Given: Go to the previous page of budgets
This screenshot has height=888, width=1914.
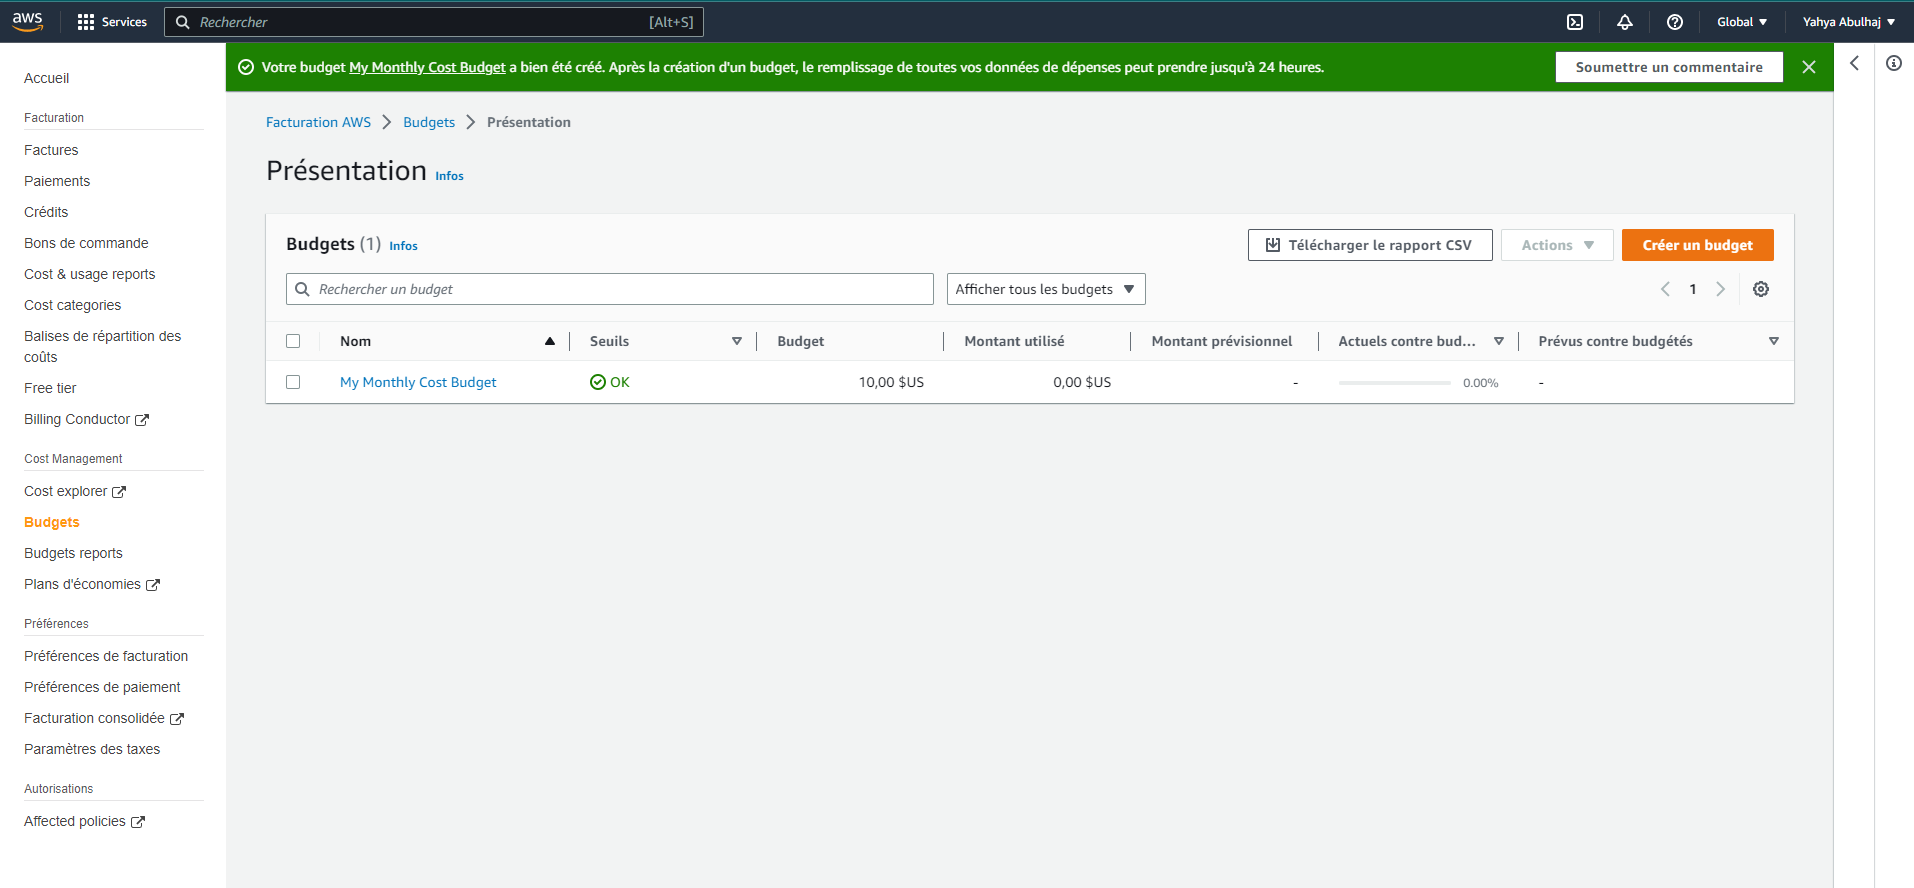Looking at the screenshot, I should coord(1665,289).
